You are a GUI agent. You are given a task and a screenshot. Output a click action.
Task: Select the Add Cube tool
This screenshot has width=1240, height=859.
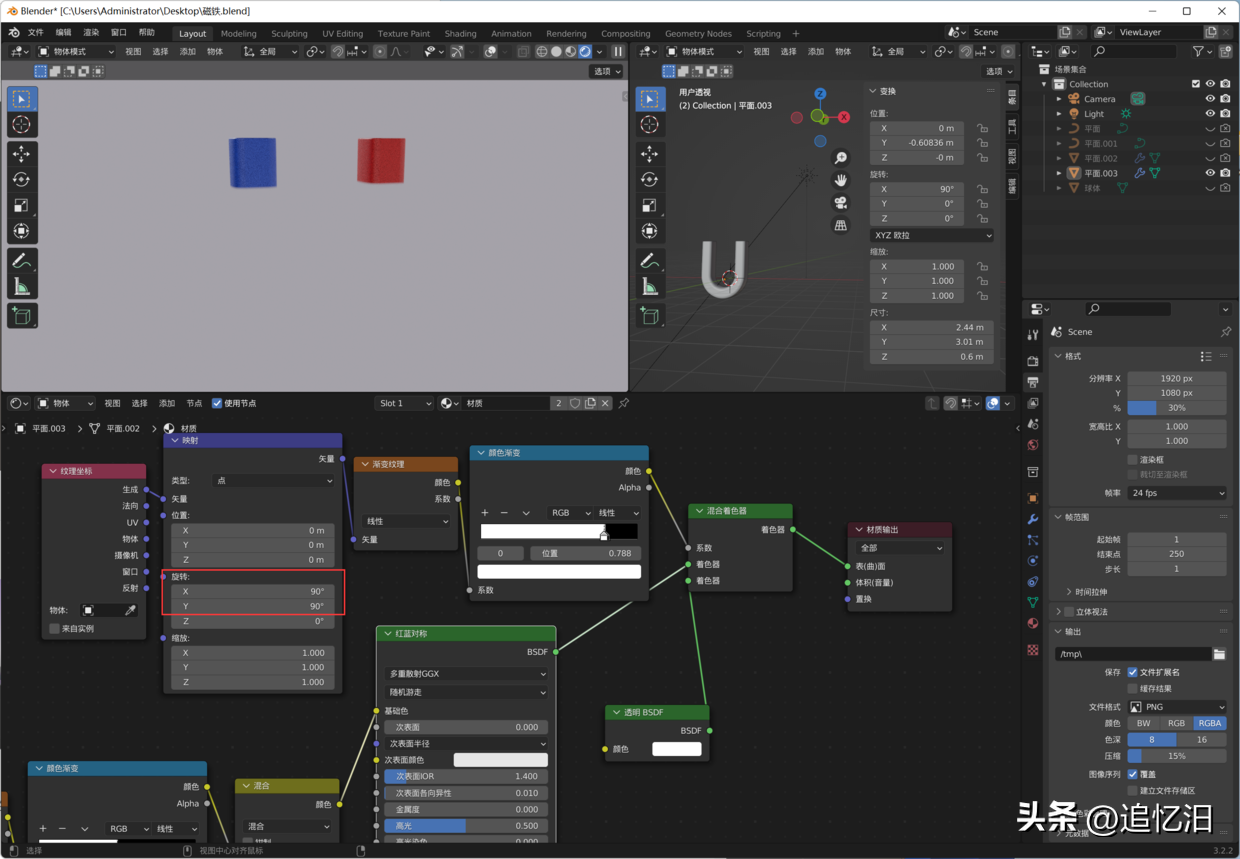21,312
